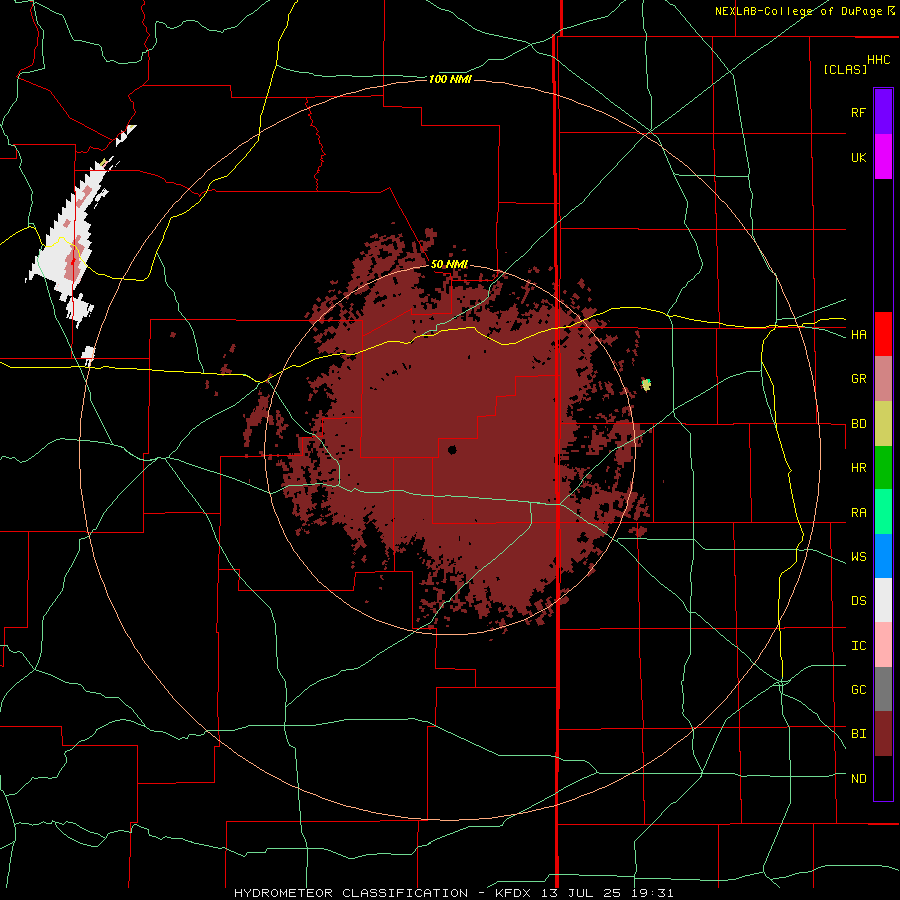Click the "GR" legend label

(859, 379)
